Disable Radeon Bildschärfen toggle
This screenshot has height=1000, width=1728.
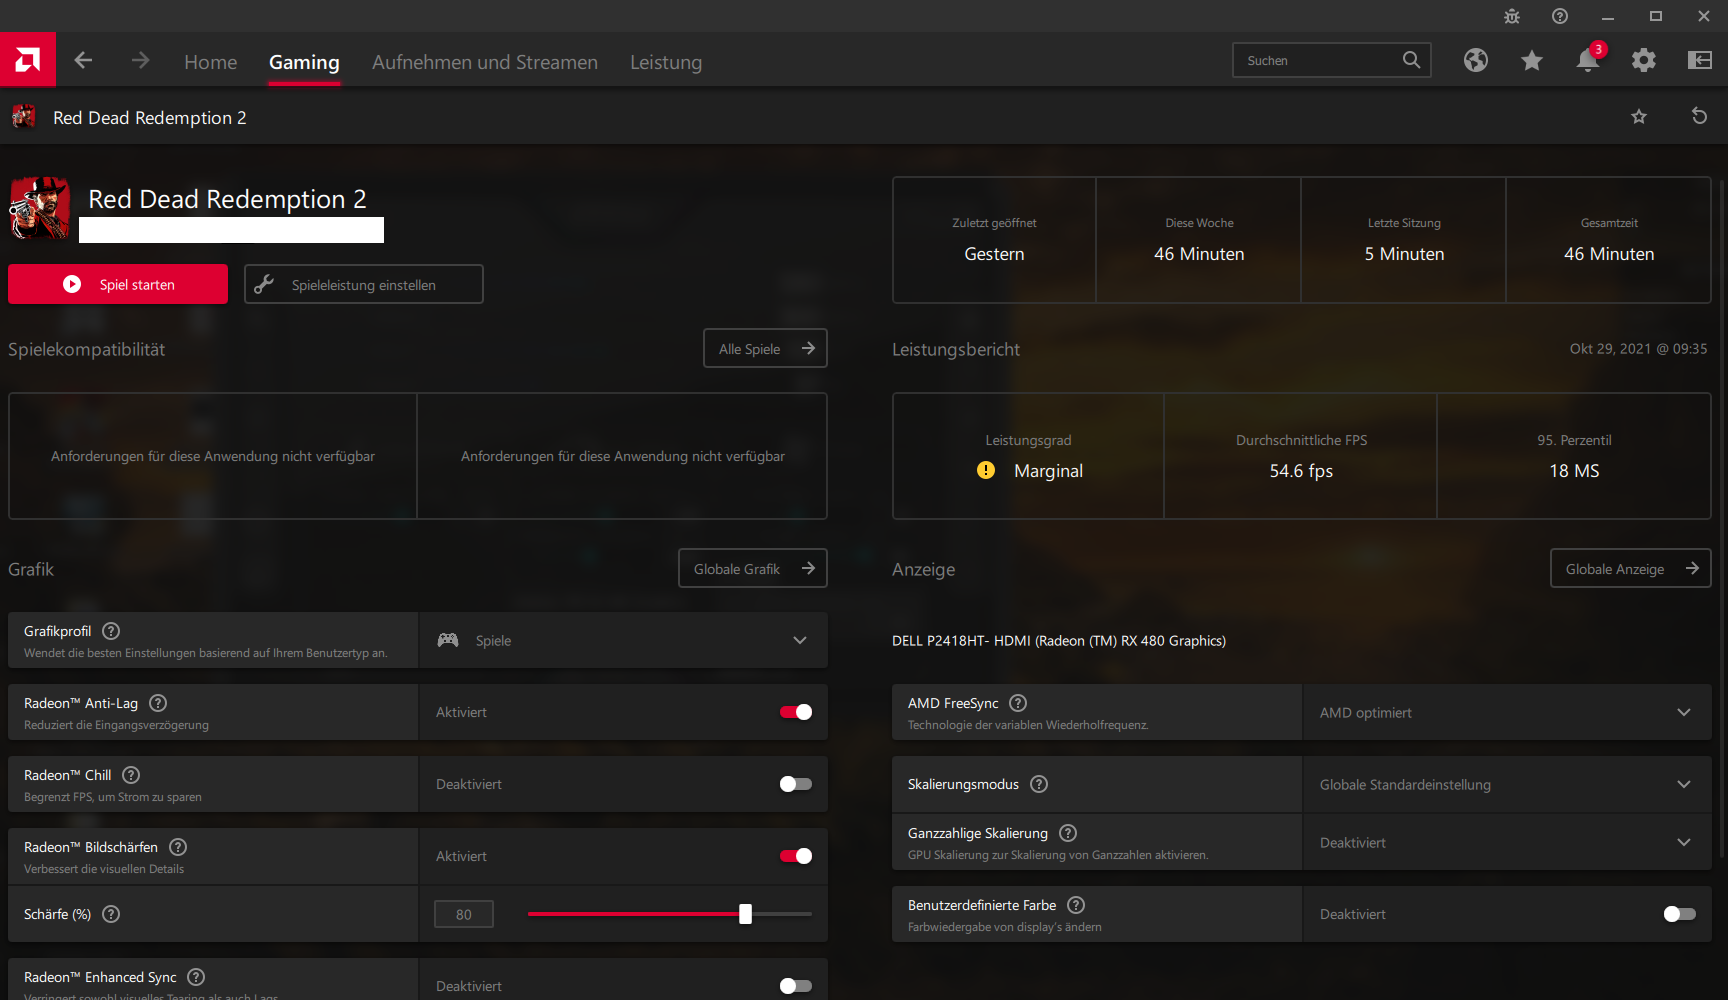point(796,856)
